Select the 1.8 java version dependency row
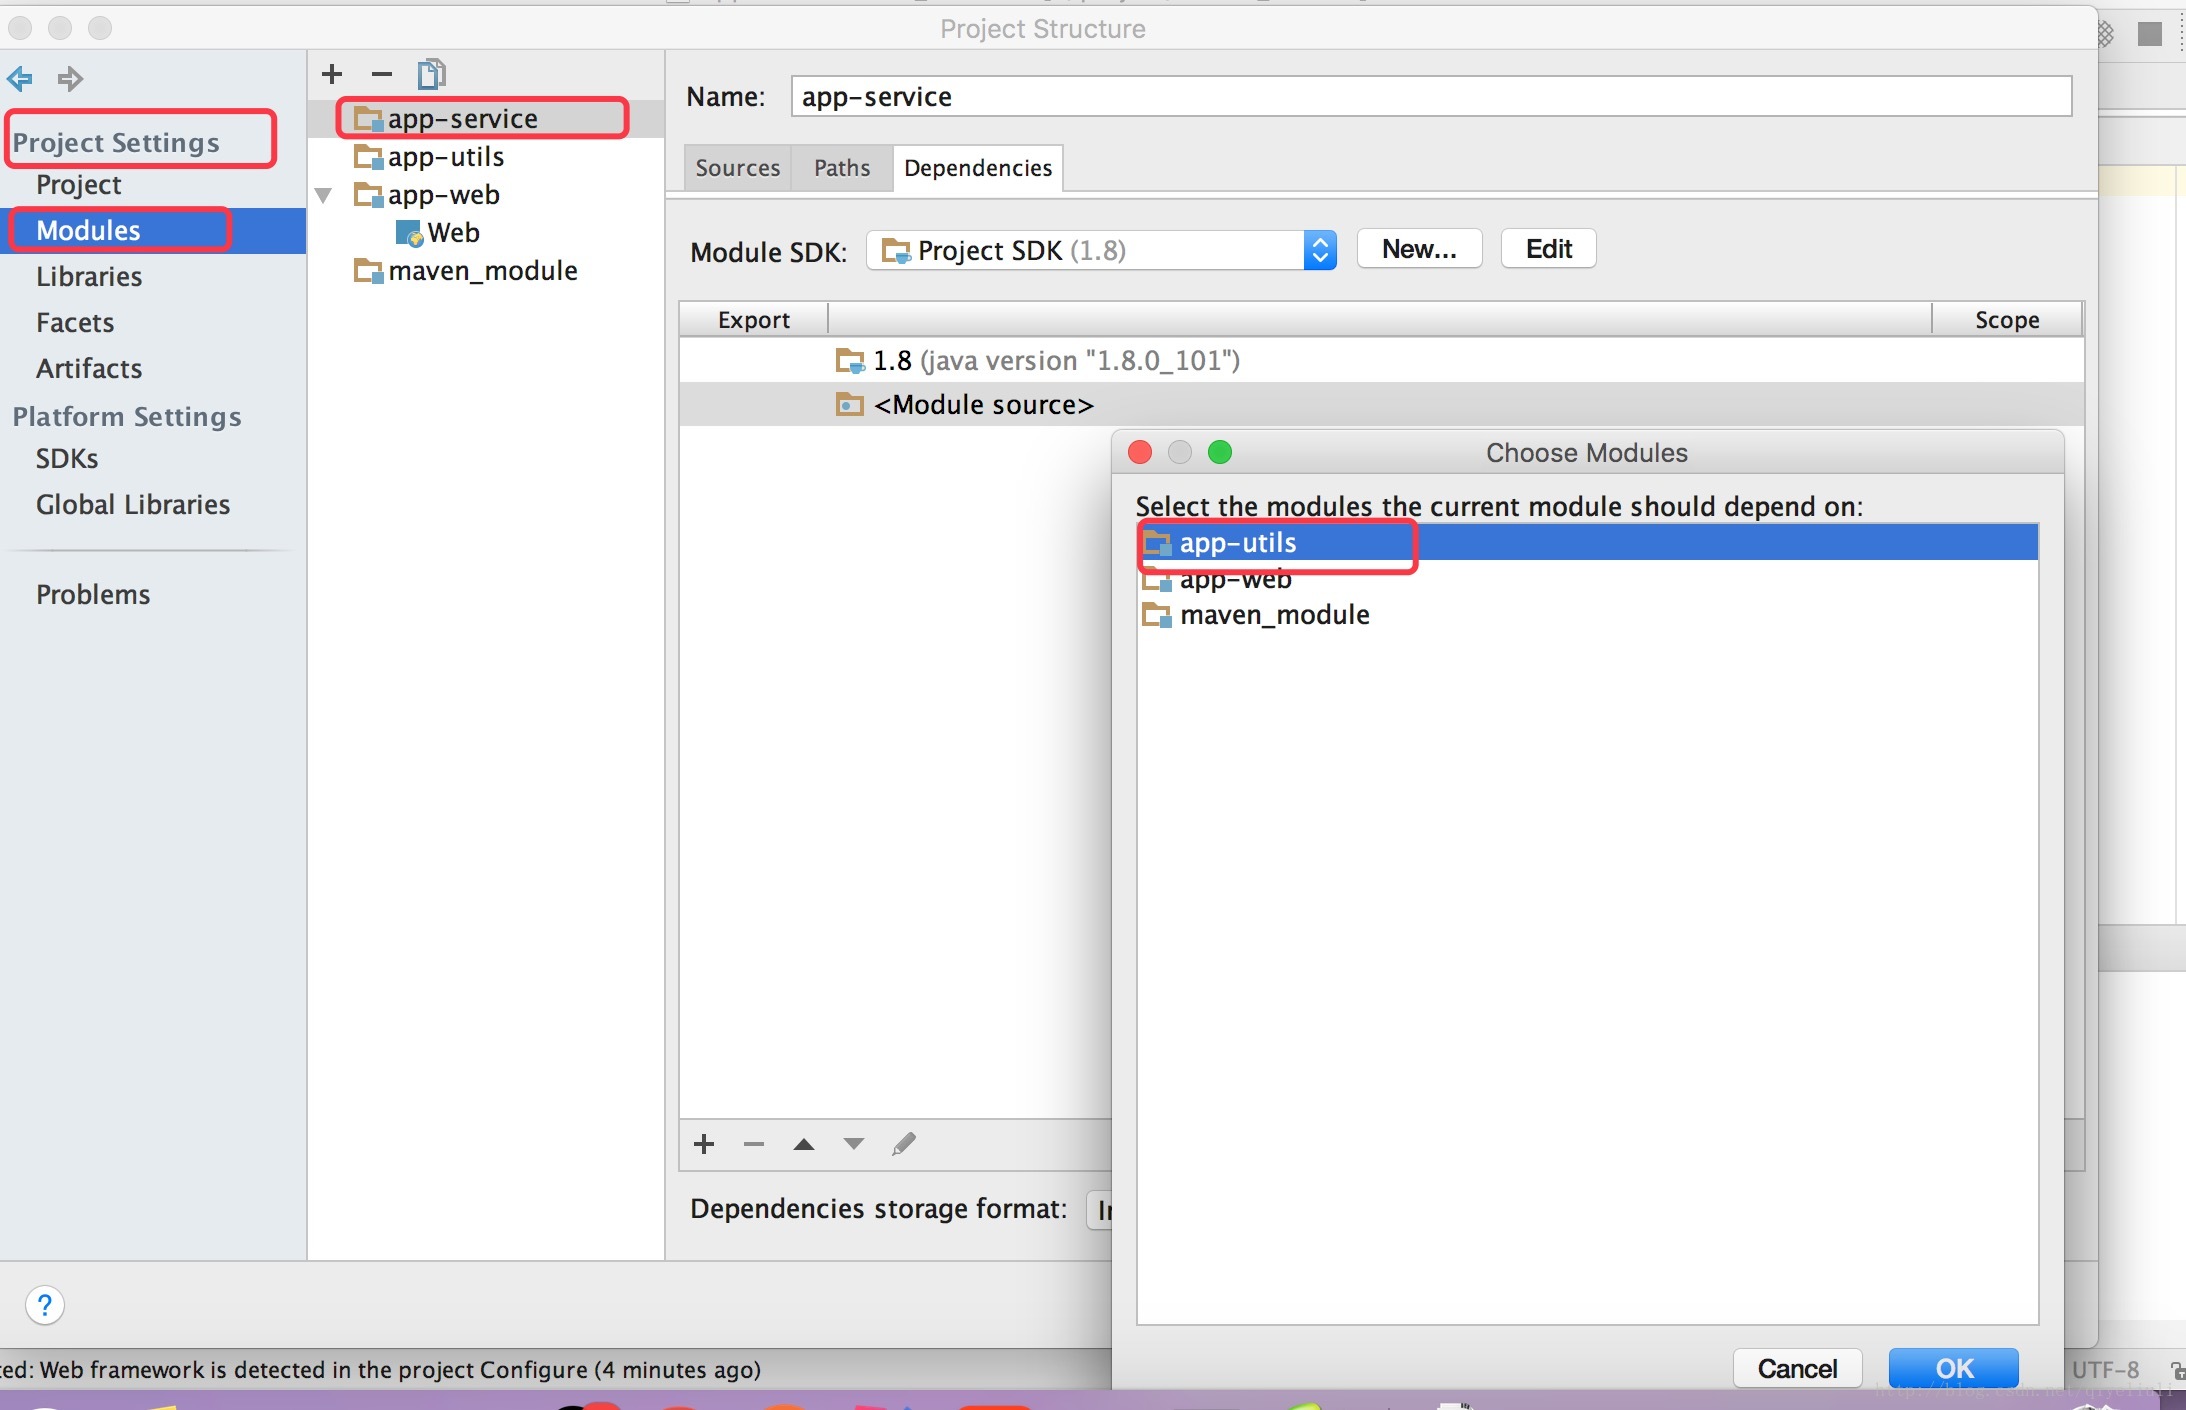Viewport: 2186px width, 1410px height. tap(1381, 360)
